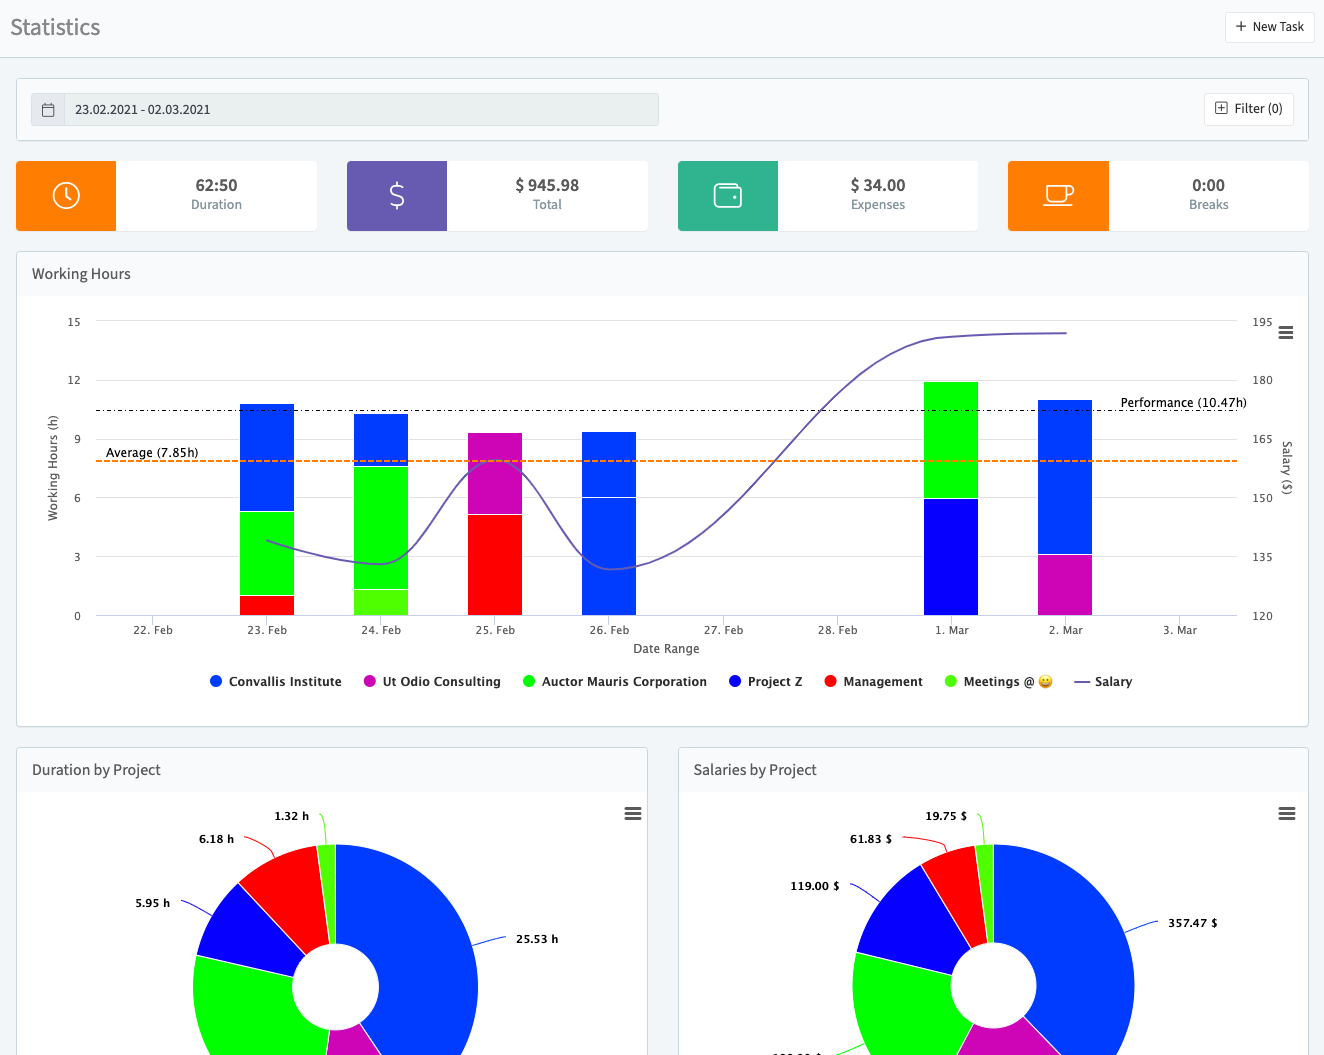
Task: Click the $ 945.98 Total value
Action: [547, 185]
